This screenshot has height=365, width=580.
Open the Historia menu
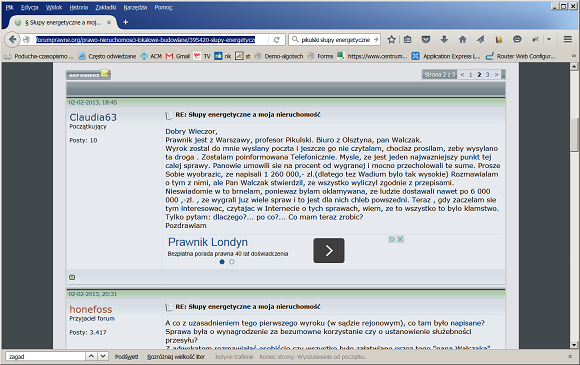click(x=79, y=7)
